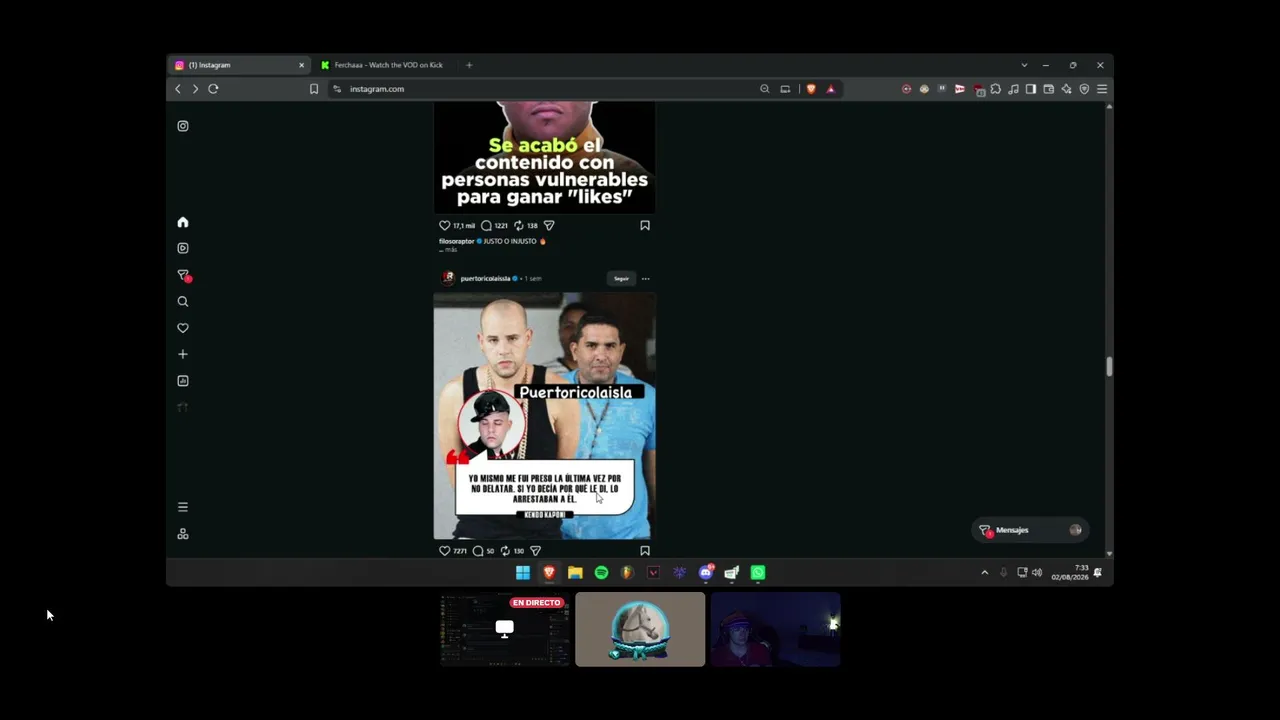Open the Instagram logo in sidebar
The image size is (1280, 720).
click(x=183, y=126)
